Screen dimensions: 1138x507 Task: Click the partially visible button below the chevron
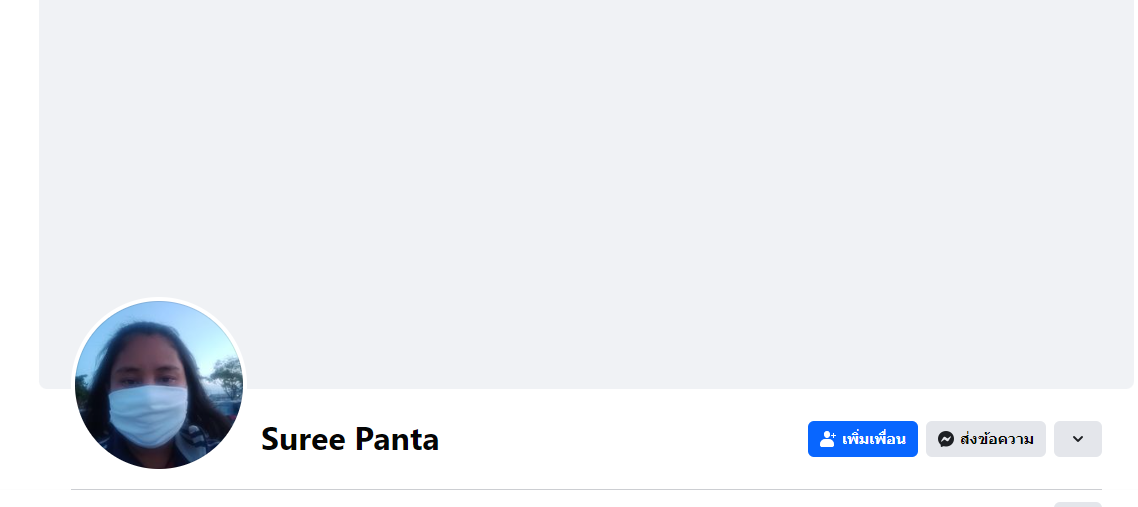pos(1077,504)
